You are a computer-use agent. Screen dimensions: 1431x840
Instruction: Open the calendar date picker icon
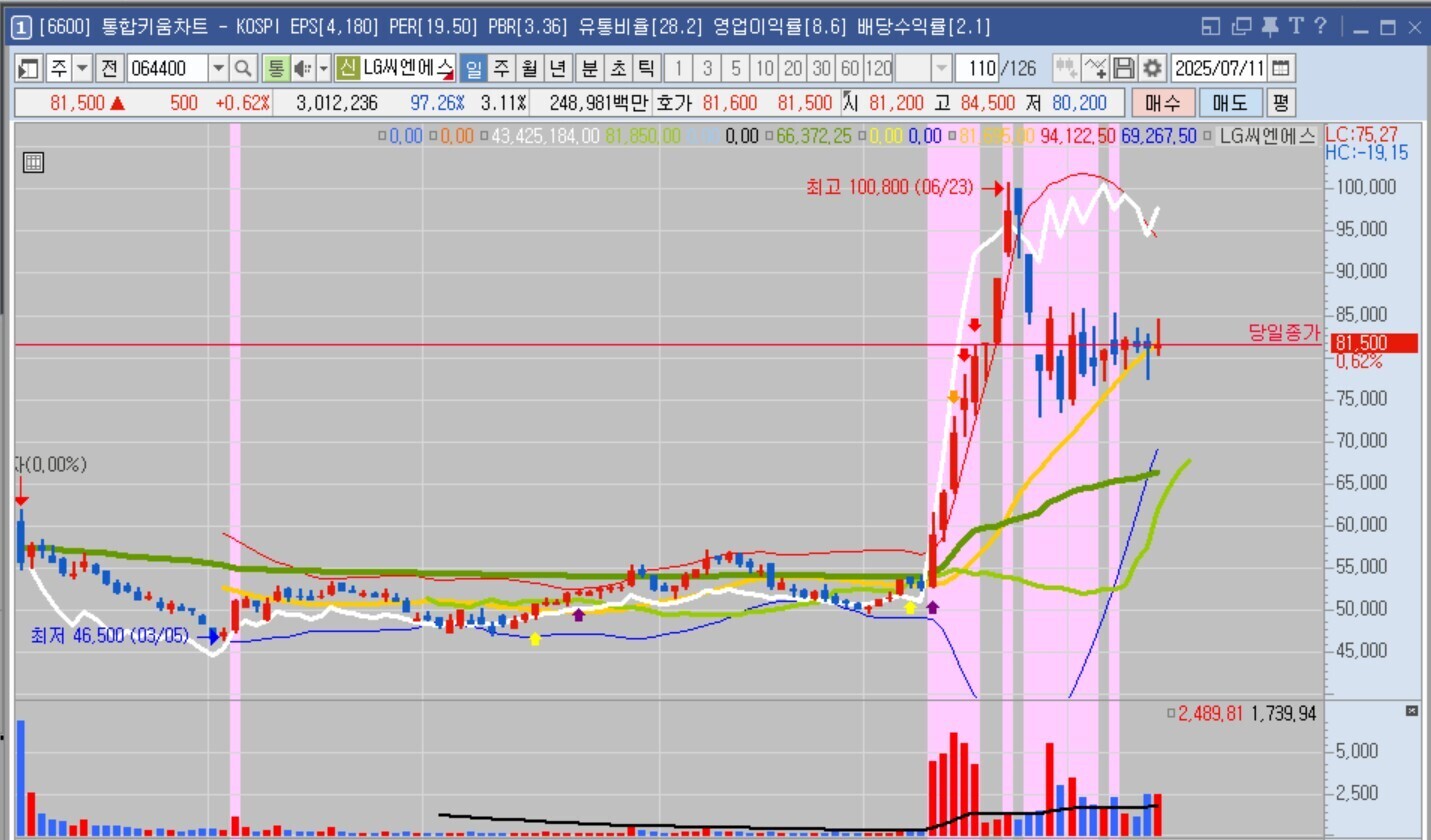(1281, 68)
